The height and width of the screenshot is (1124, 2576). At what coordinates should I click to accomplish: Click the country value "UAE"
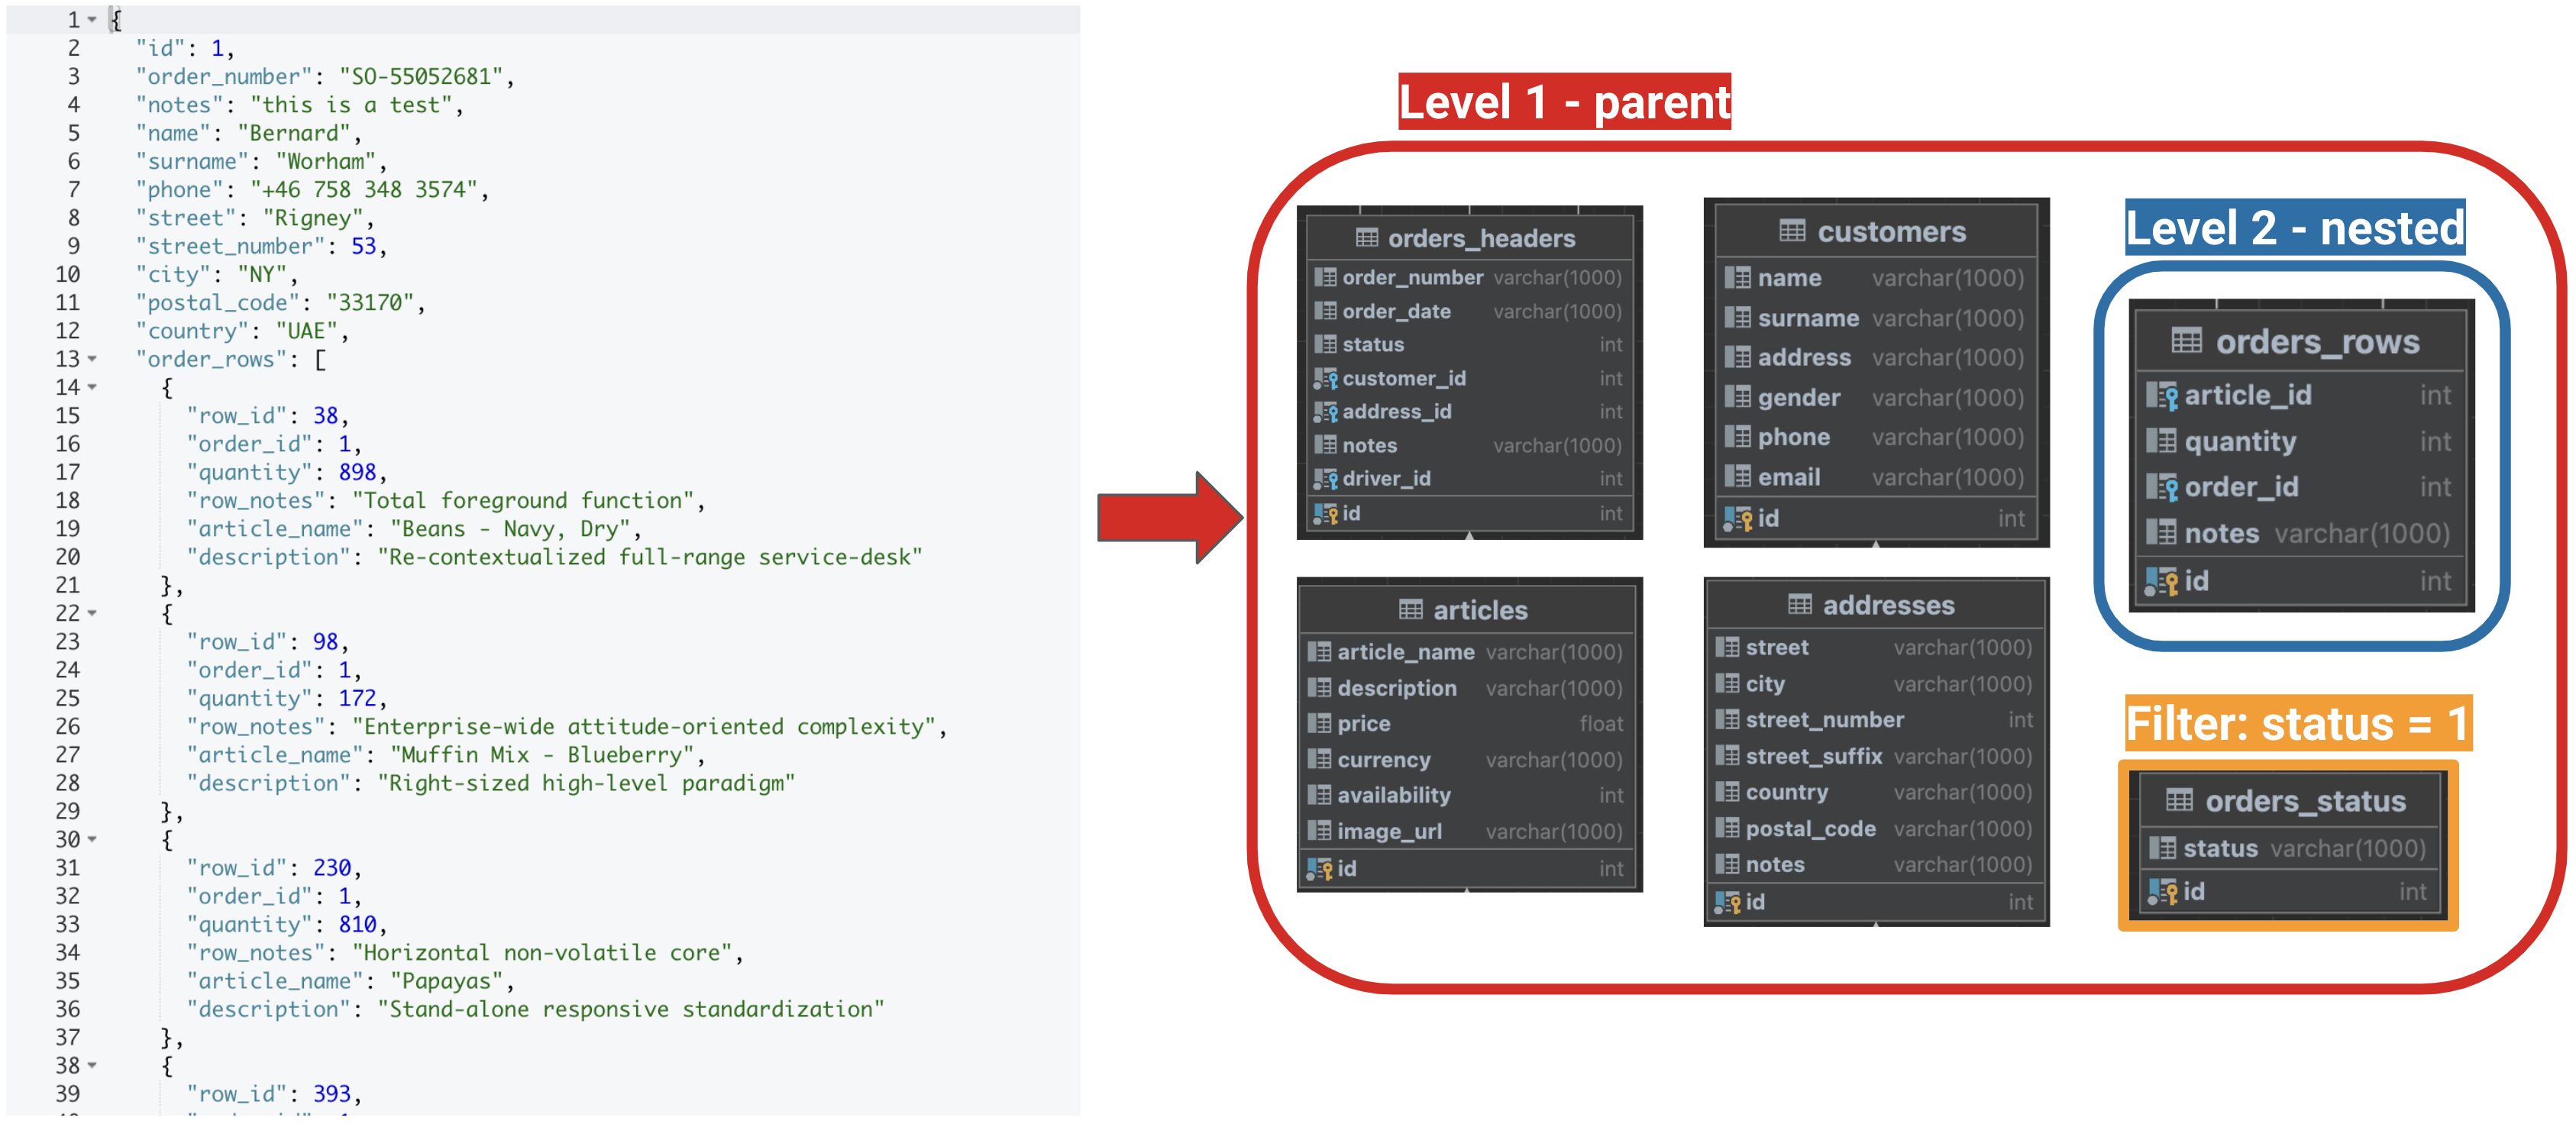(x=306, y=331)
